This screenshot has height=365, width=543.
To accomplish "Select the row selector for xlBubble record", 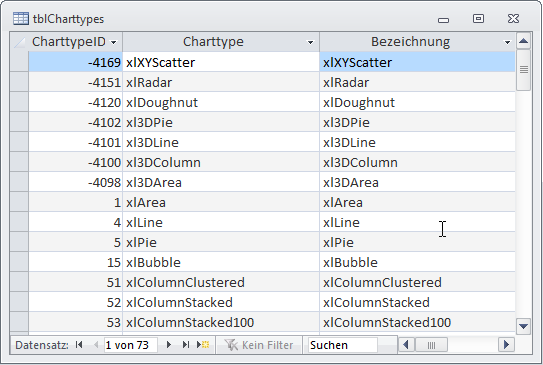I will 19,262.
